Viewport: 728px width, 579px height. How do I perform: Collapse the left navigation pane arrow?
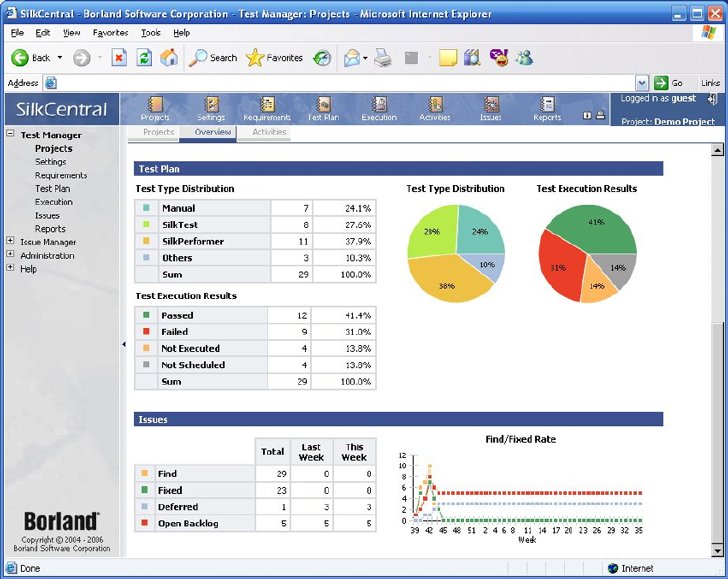point(124,344)
